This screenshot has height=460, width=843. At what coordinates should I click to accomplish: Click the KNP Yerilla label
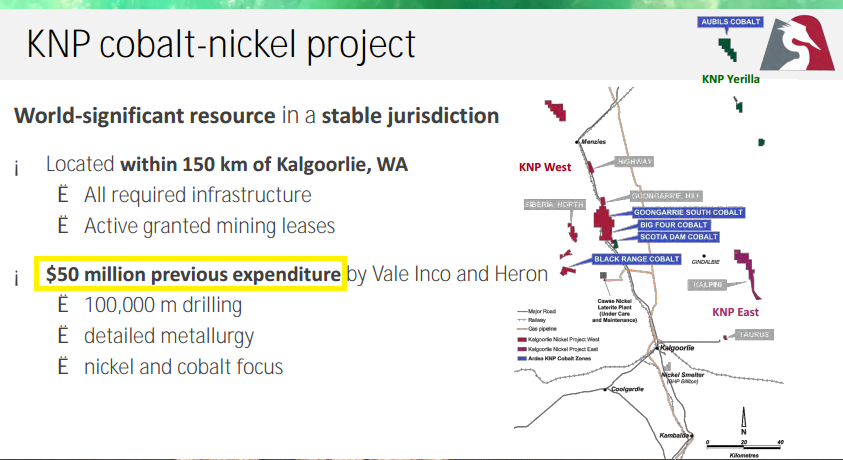click(731, 79)
